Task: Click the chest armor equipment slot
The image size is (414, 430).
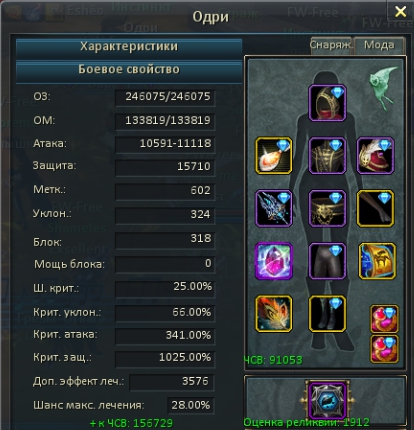Action: pos(327,155)
